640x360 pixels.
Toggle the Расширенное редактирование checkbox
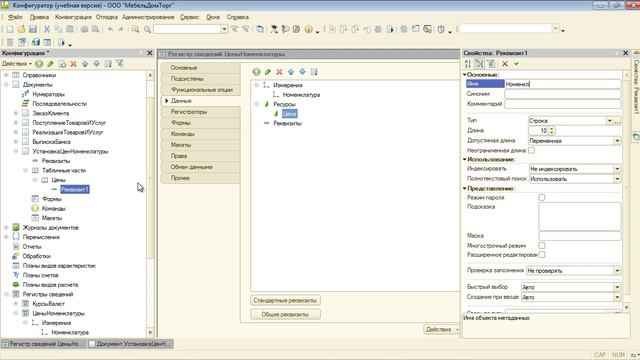point(542,254)
